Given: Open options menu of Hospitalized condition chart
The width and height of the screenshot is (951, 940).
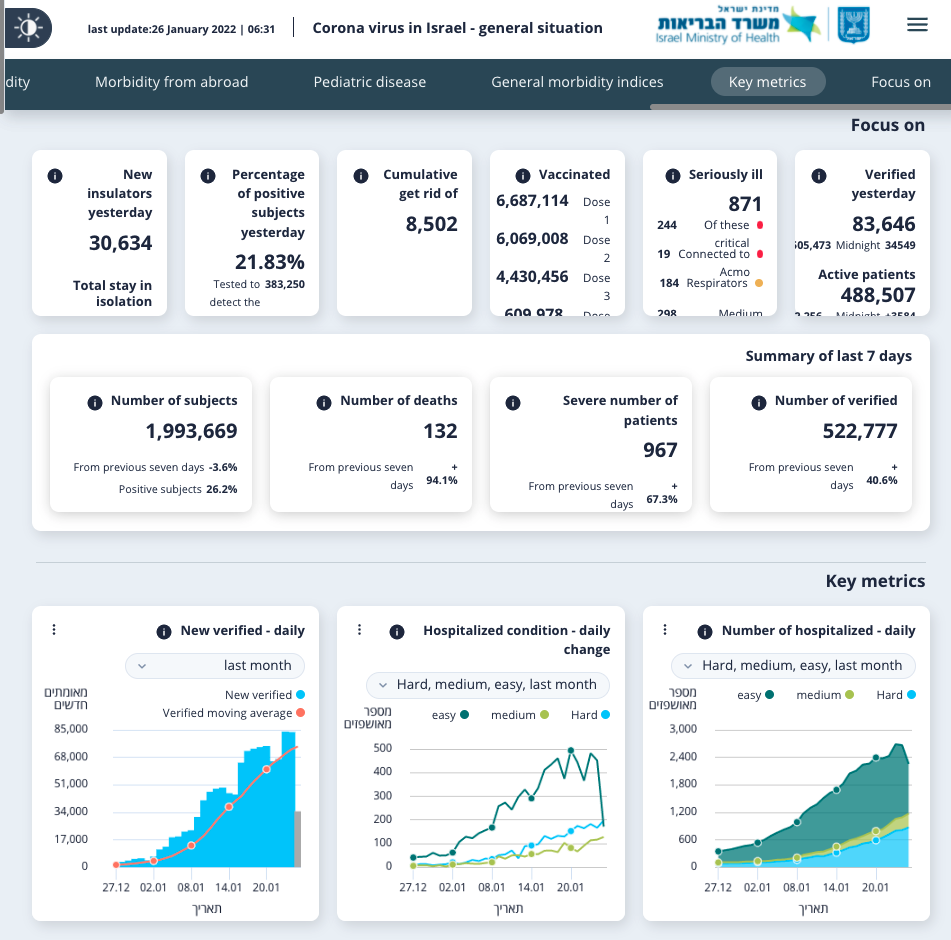Looking at the screenshot, I should click(x=360, y=629).
